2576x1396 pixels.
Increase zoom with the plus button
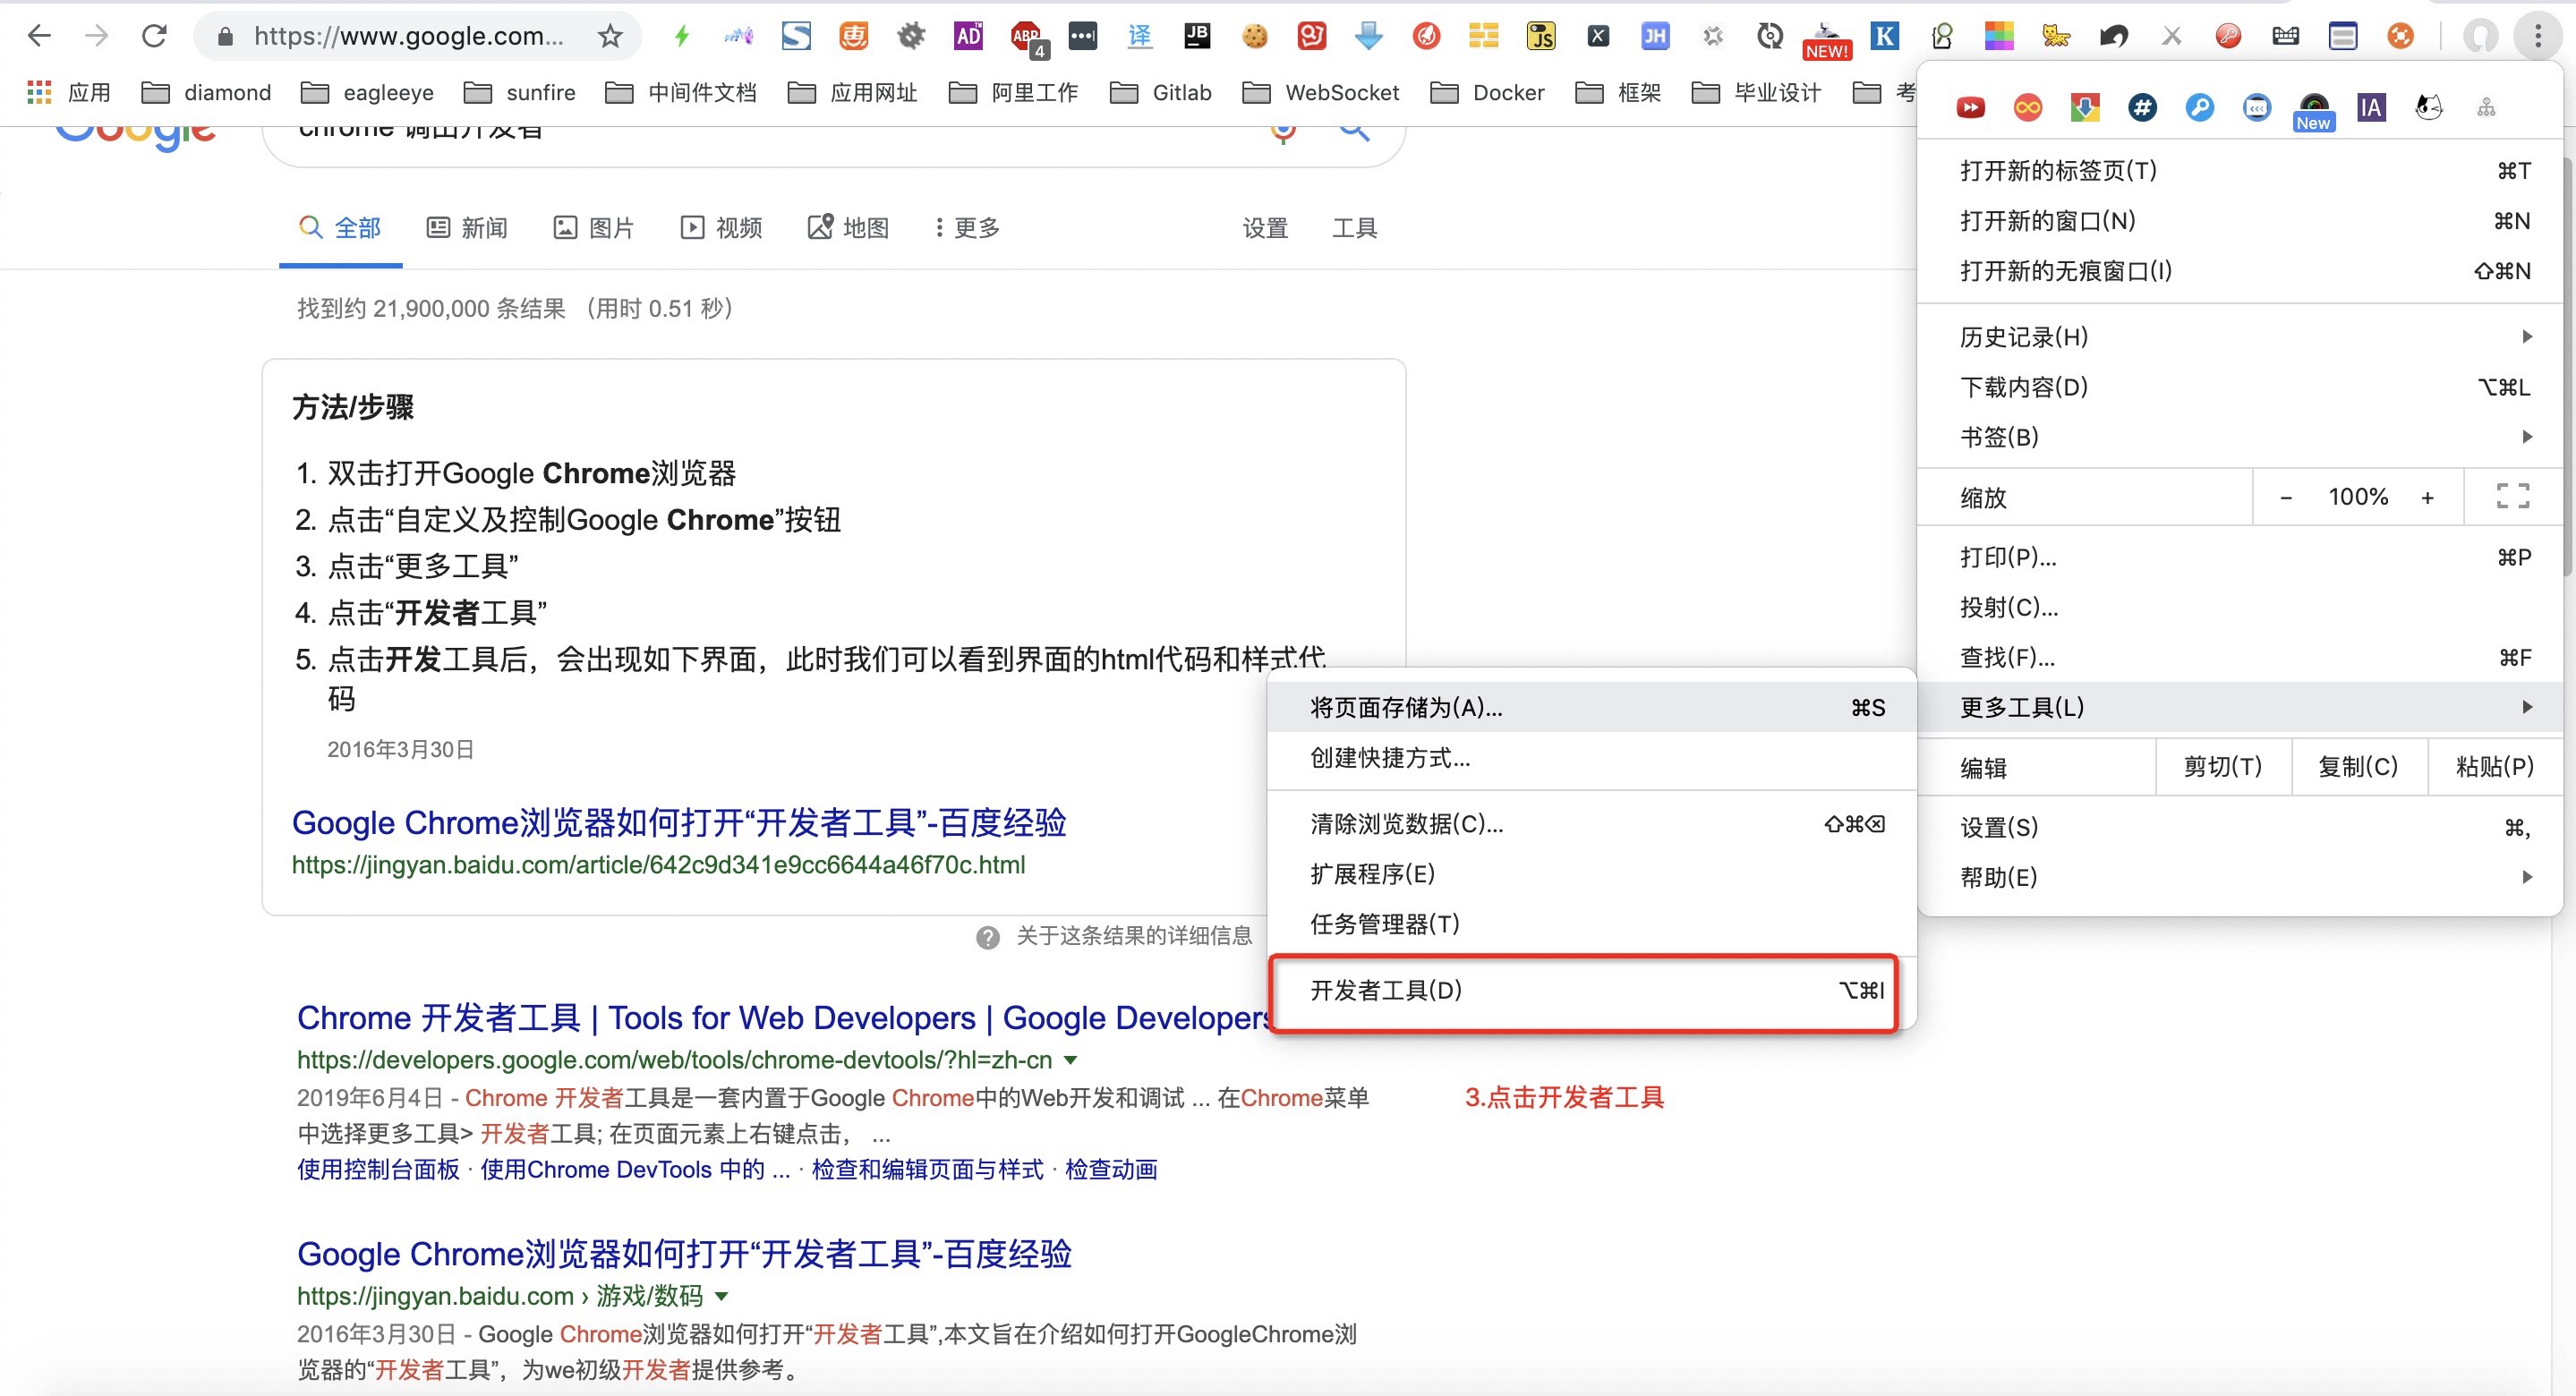(2427, 497)
